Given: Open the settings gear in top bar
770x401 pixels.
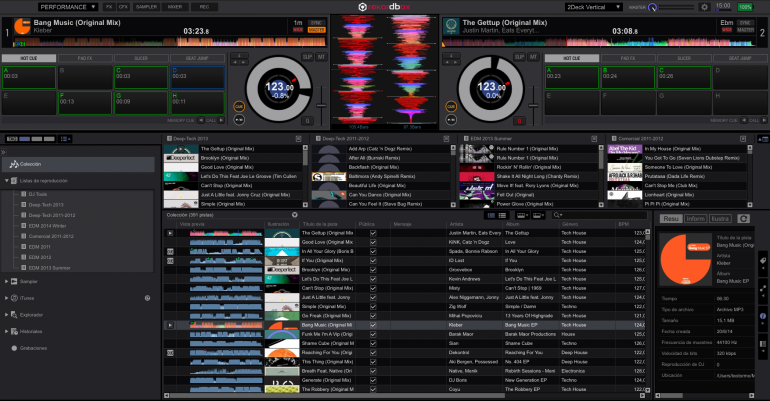Looking at the screenshot, I should click(x=704, y=7).
